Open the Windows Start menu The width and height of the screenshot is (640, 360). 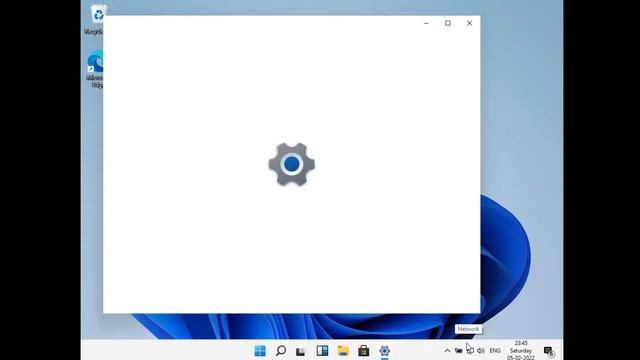(260, 351)
